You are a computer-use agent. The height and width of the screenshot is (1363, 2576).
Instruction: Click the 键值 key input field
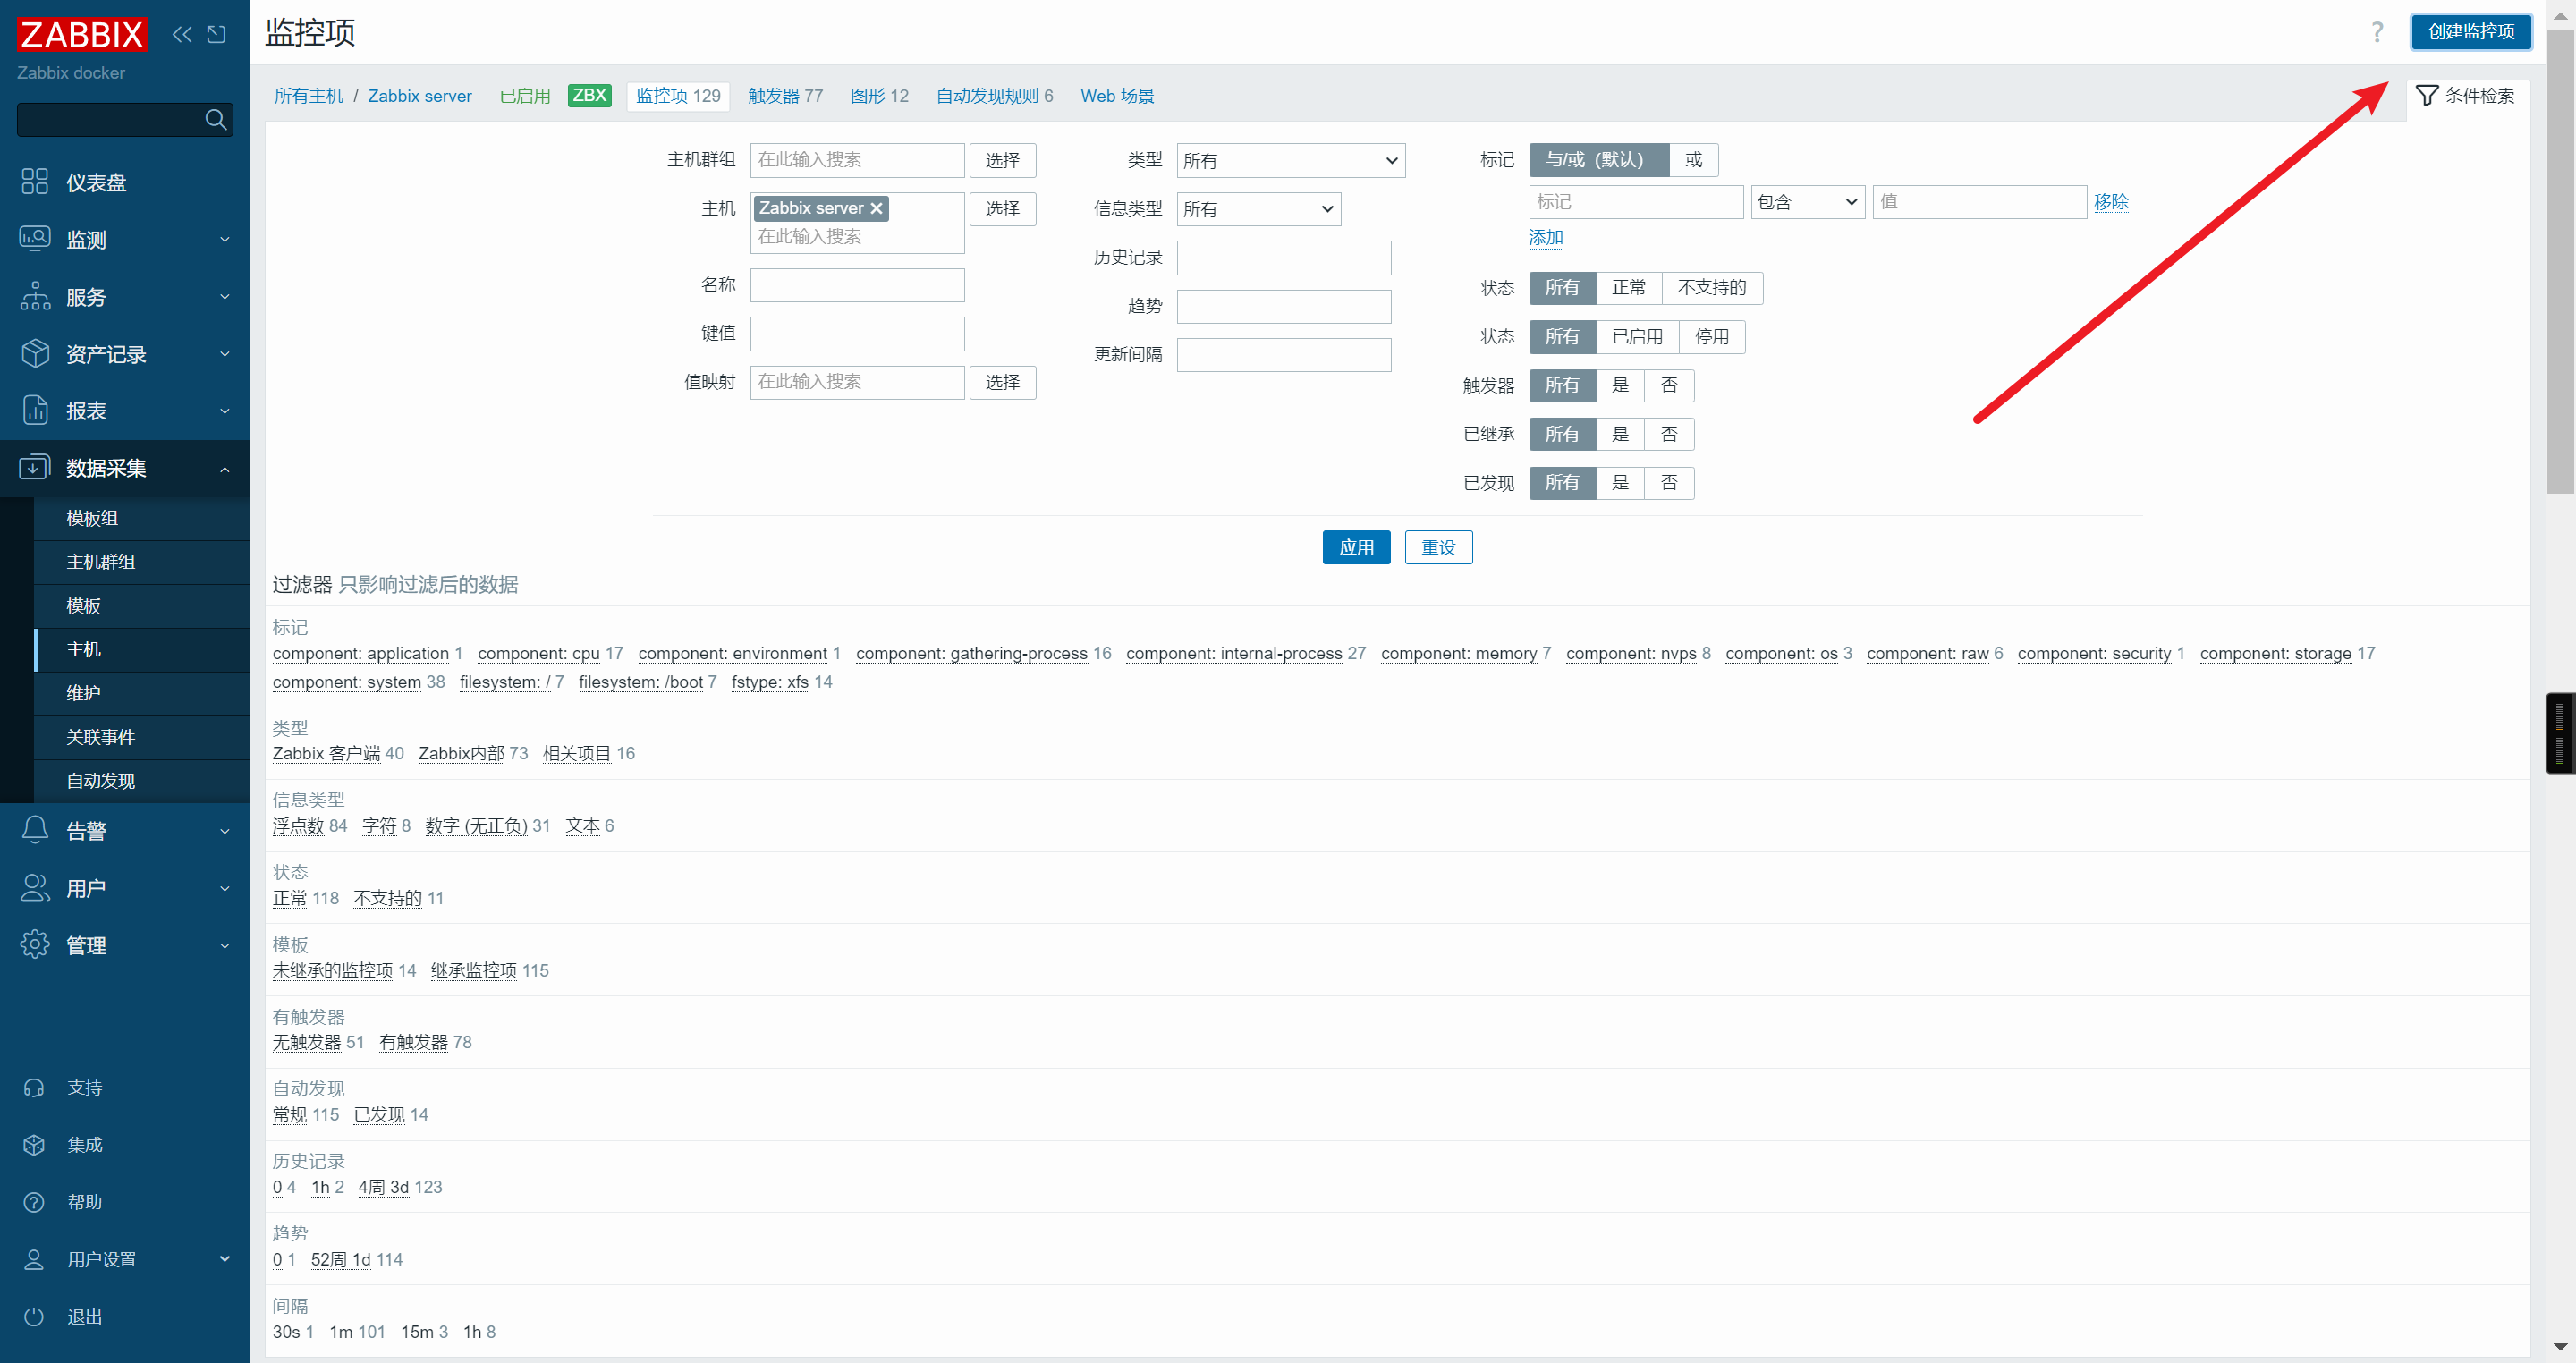tap(857, 334)
